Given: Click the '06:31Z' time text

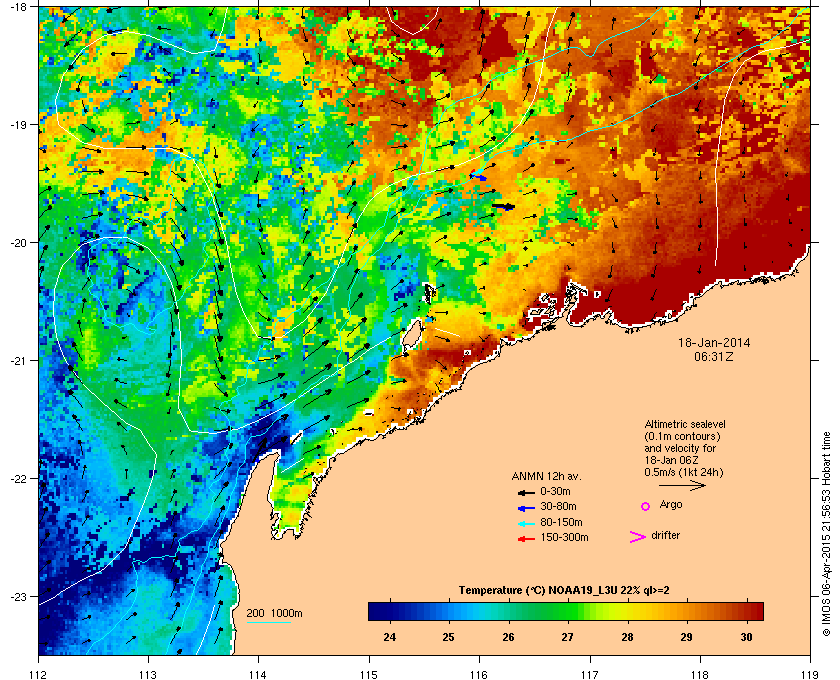Looking at the screenshot, I should (714, 356).
